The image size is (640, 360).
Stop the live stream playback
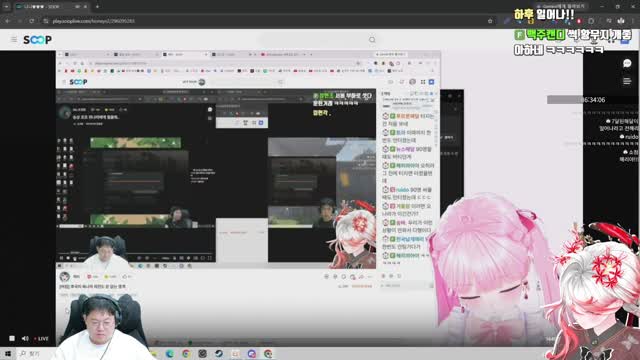click(12, 338)
